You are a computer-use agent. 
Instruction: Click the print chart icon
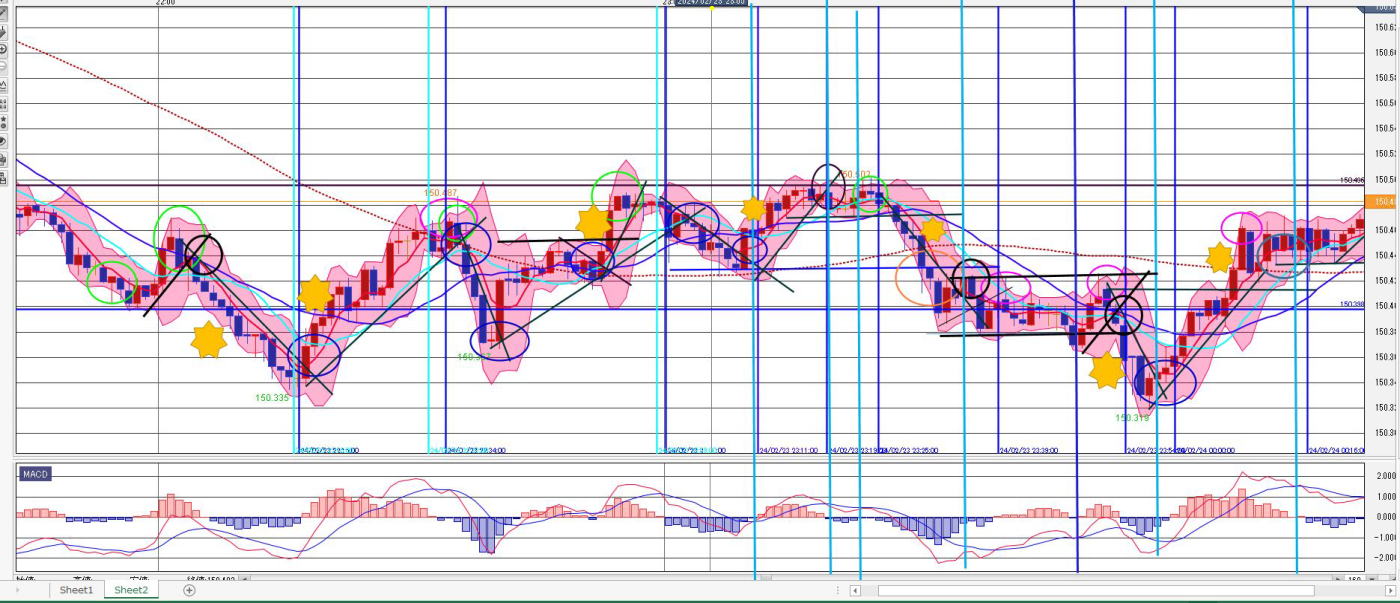(3, 160)
